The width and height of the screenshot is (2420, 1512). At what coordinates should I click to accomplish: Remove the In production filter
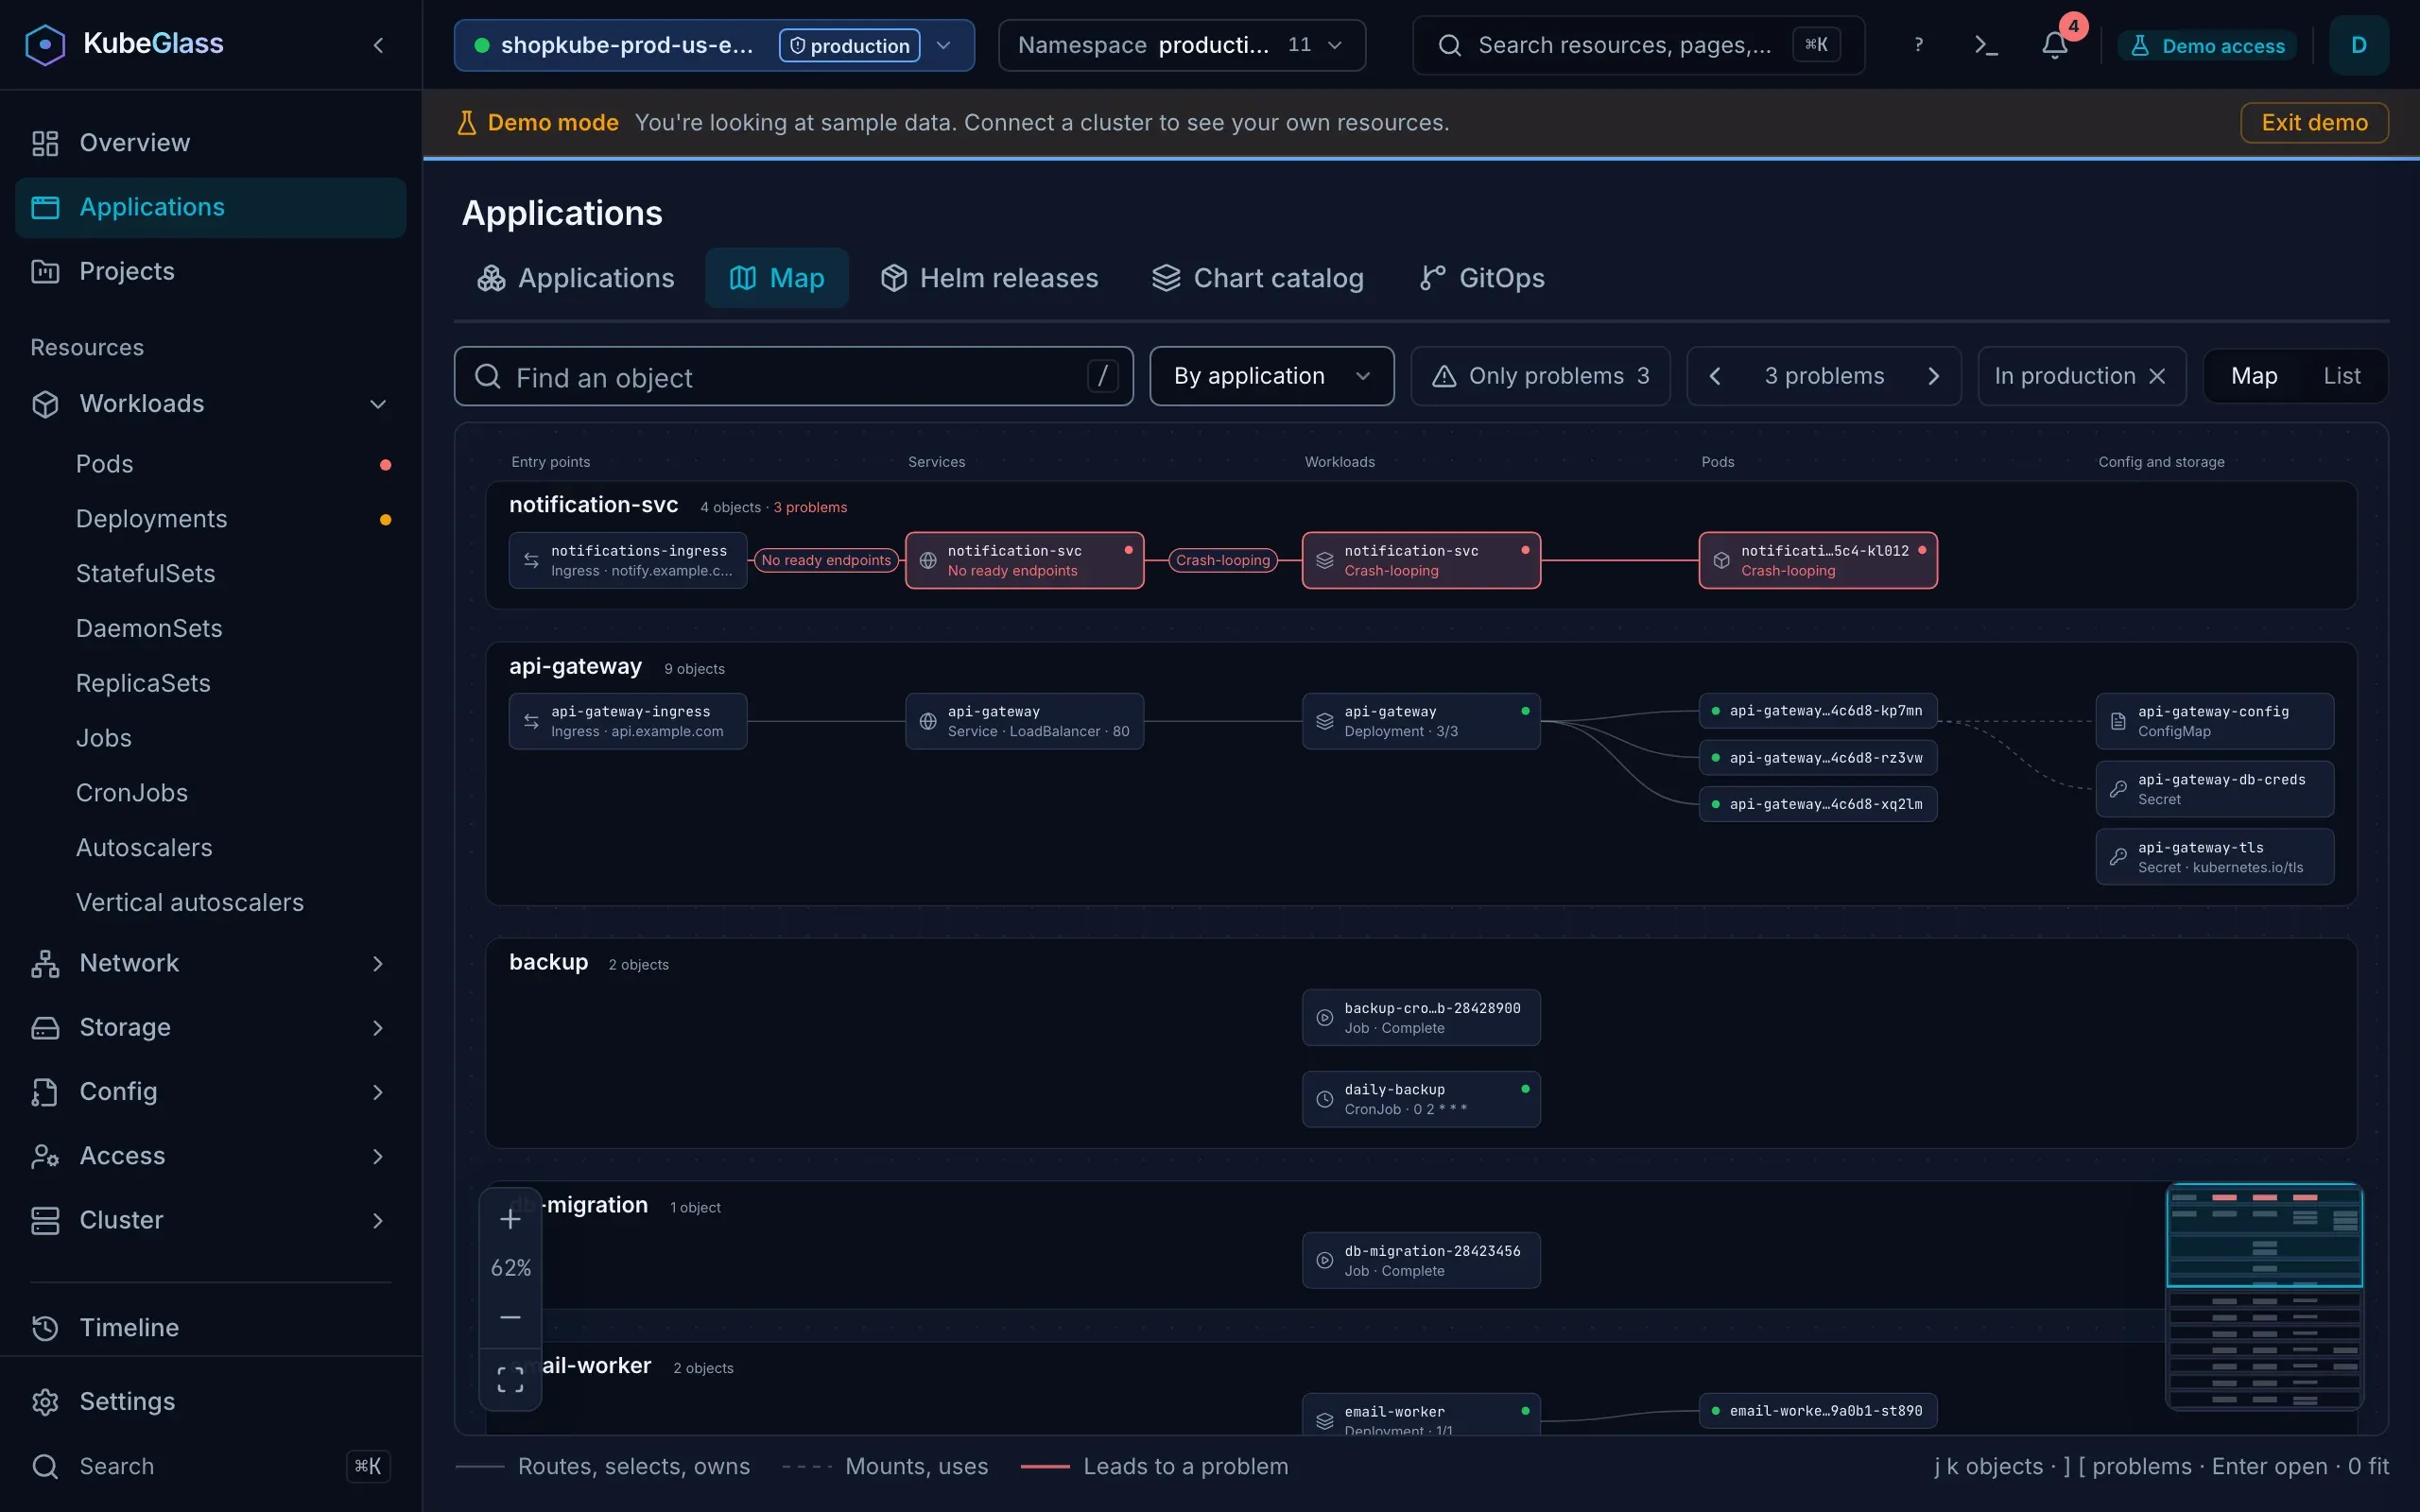coord(2157,376)
